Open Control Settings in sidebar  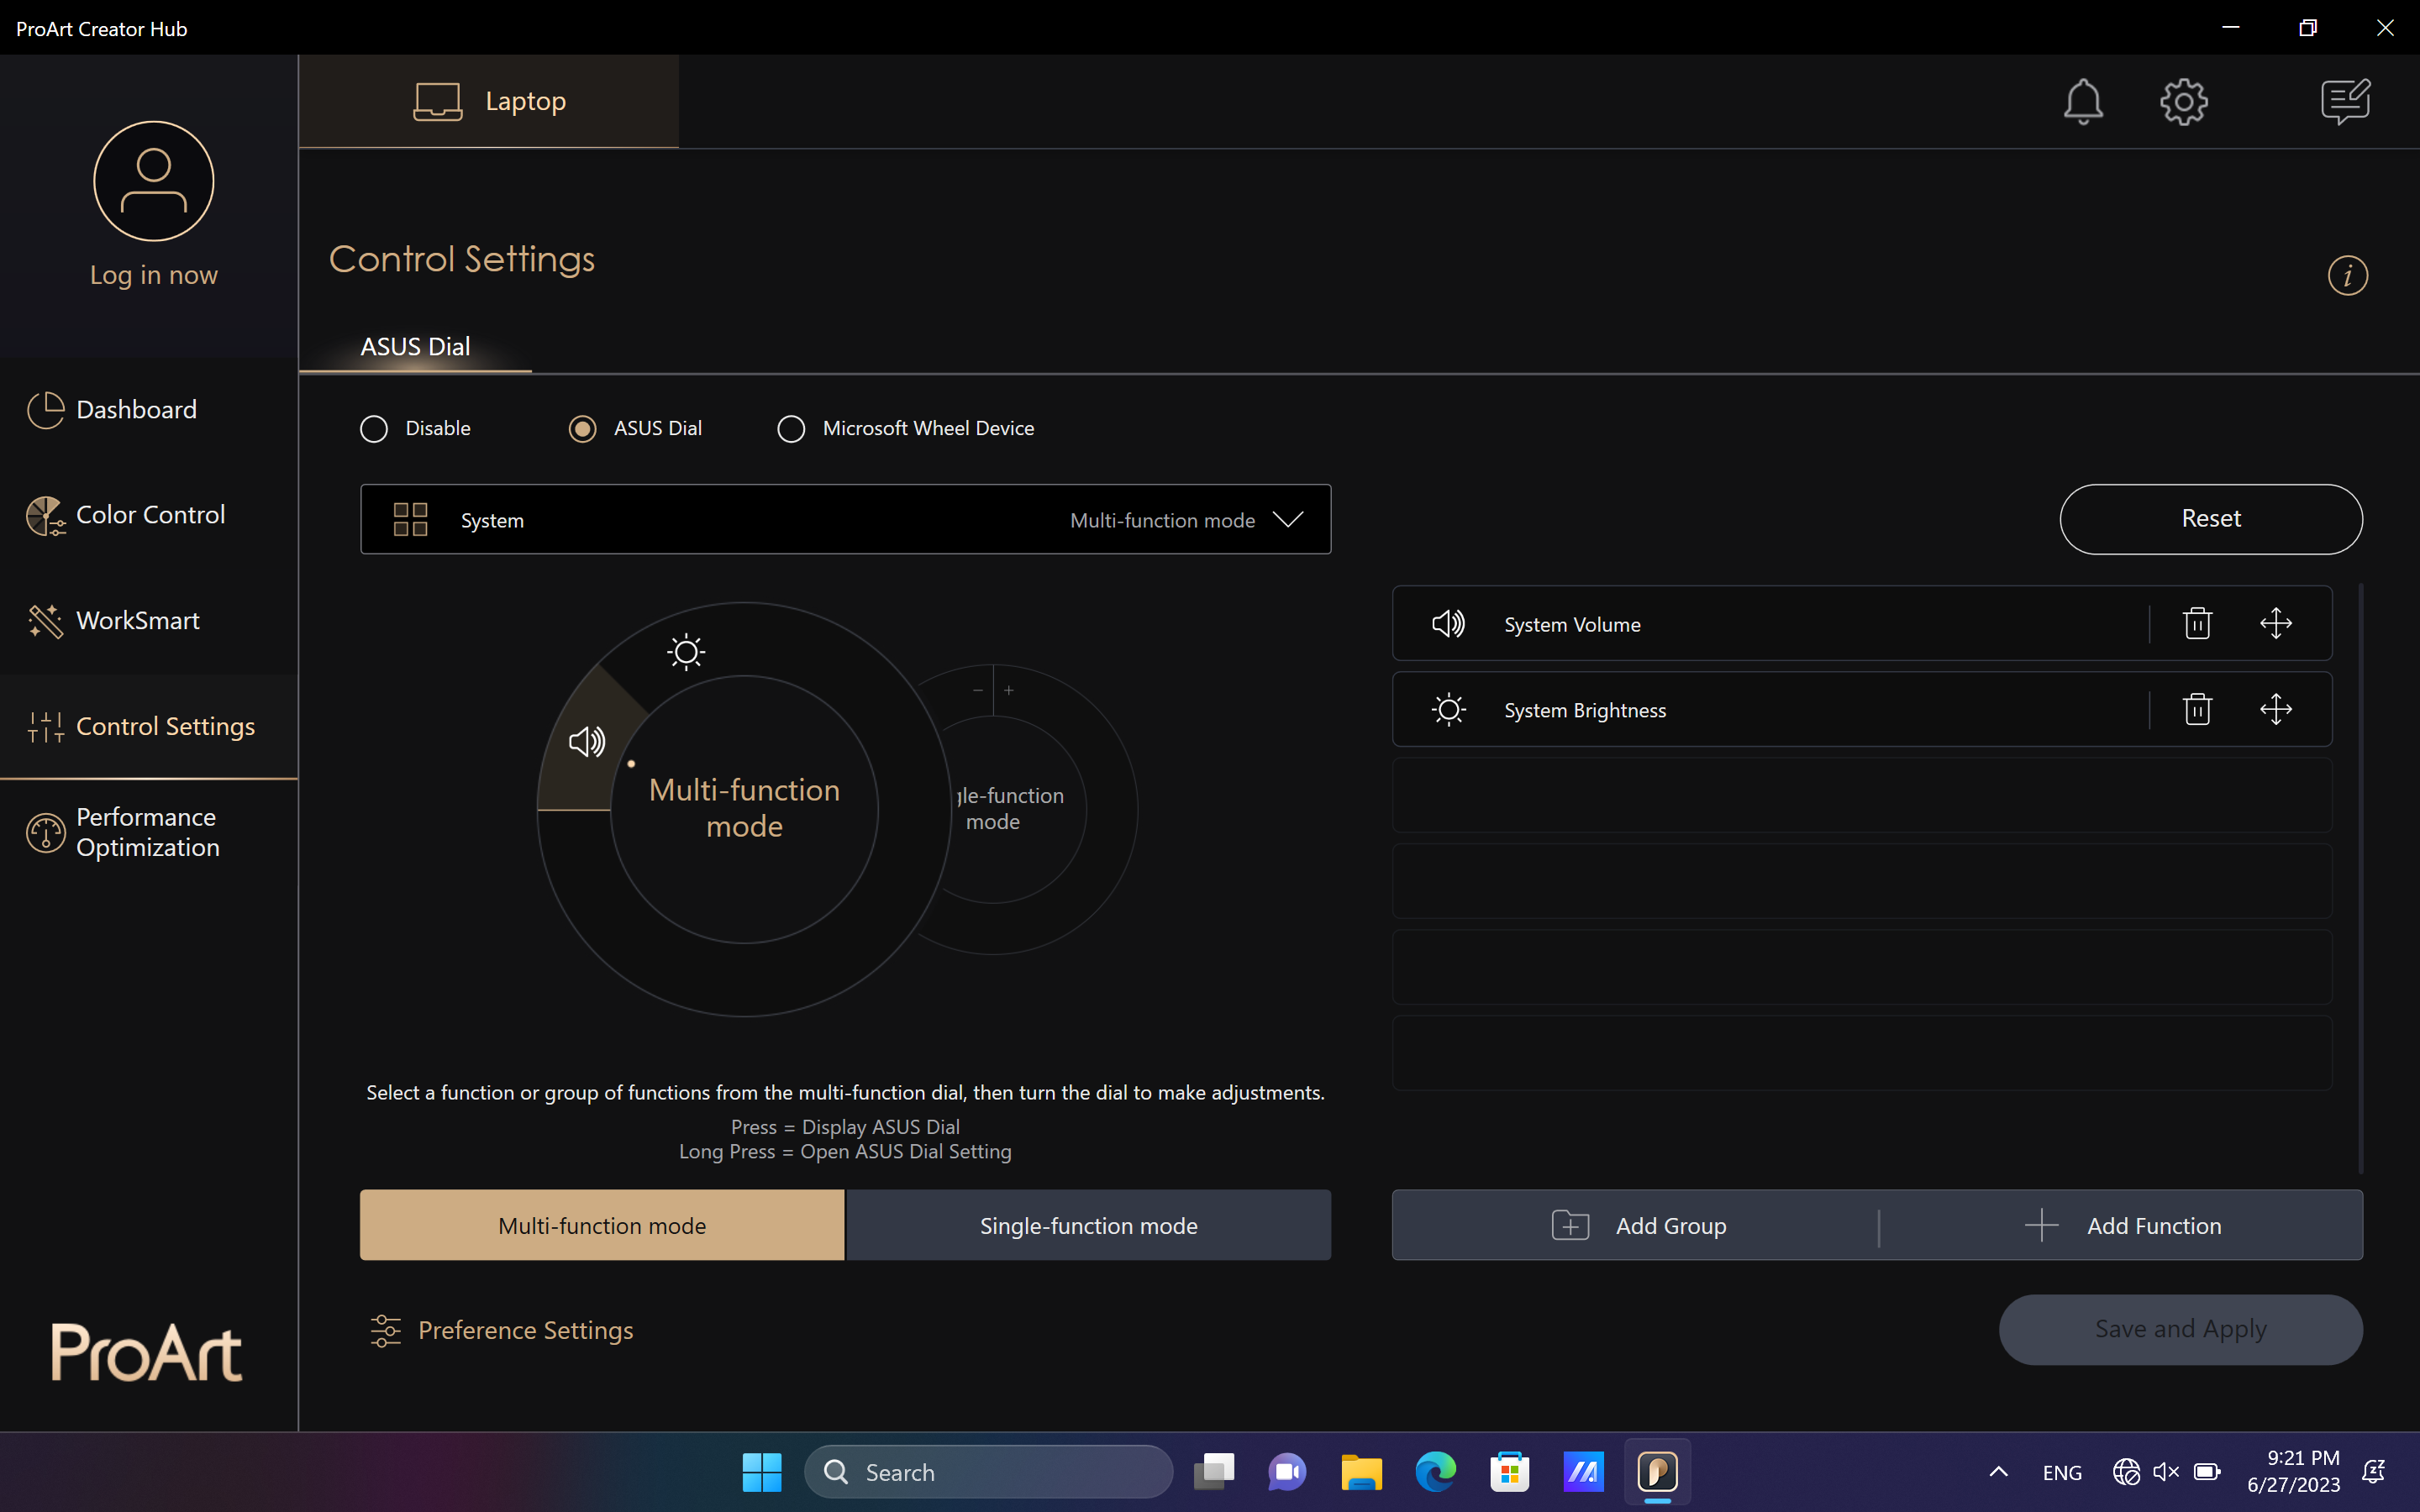149,727
